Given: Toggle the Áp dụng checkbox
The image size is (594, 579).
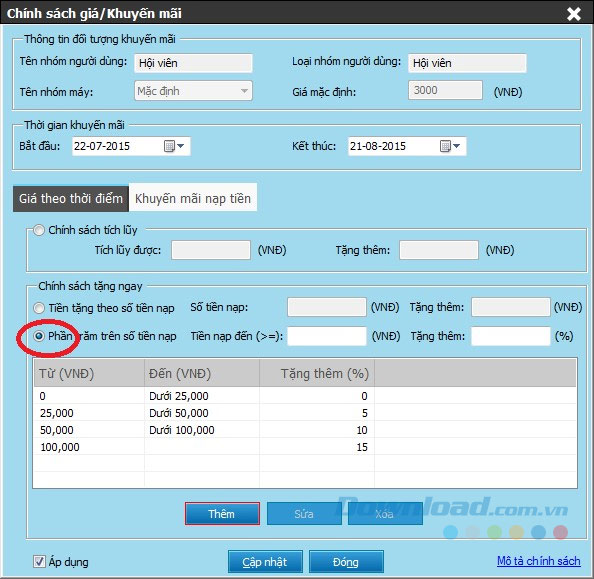Looking at the screenshot, I should 39,561.
